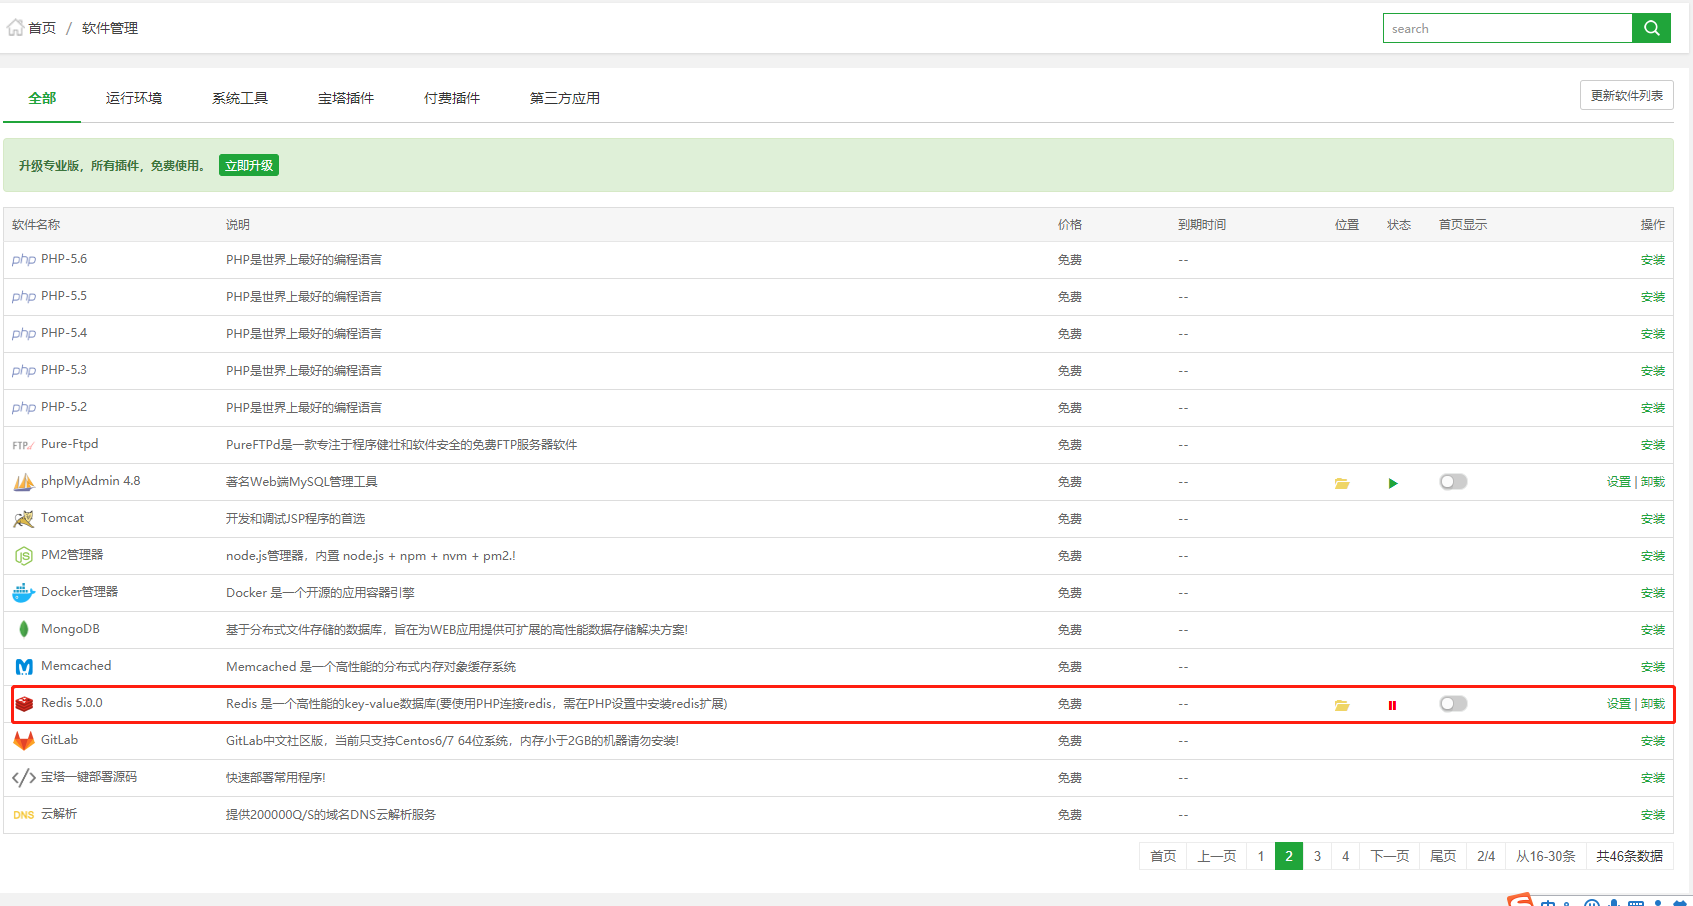Open 设置 for Redis 5.0.0
Viewport: 1693px width, 906px height.
tap(1618, 704)
